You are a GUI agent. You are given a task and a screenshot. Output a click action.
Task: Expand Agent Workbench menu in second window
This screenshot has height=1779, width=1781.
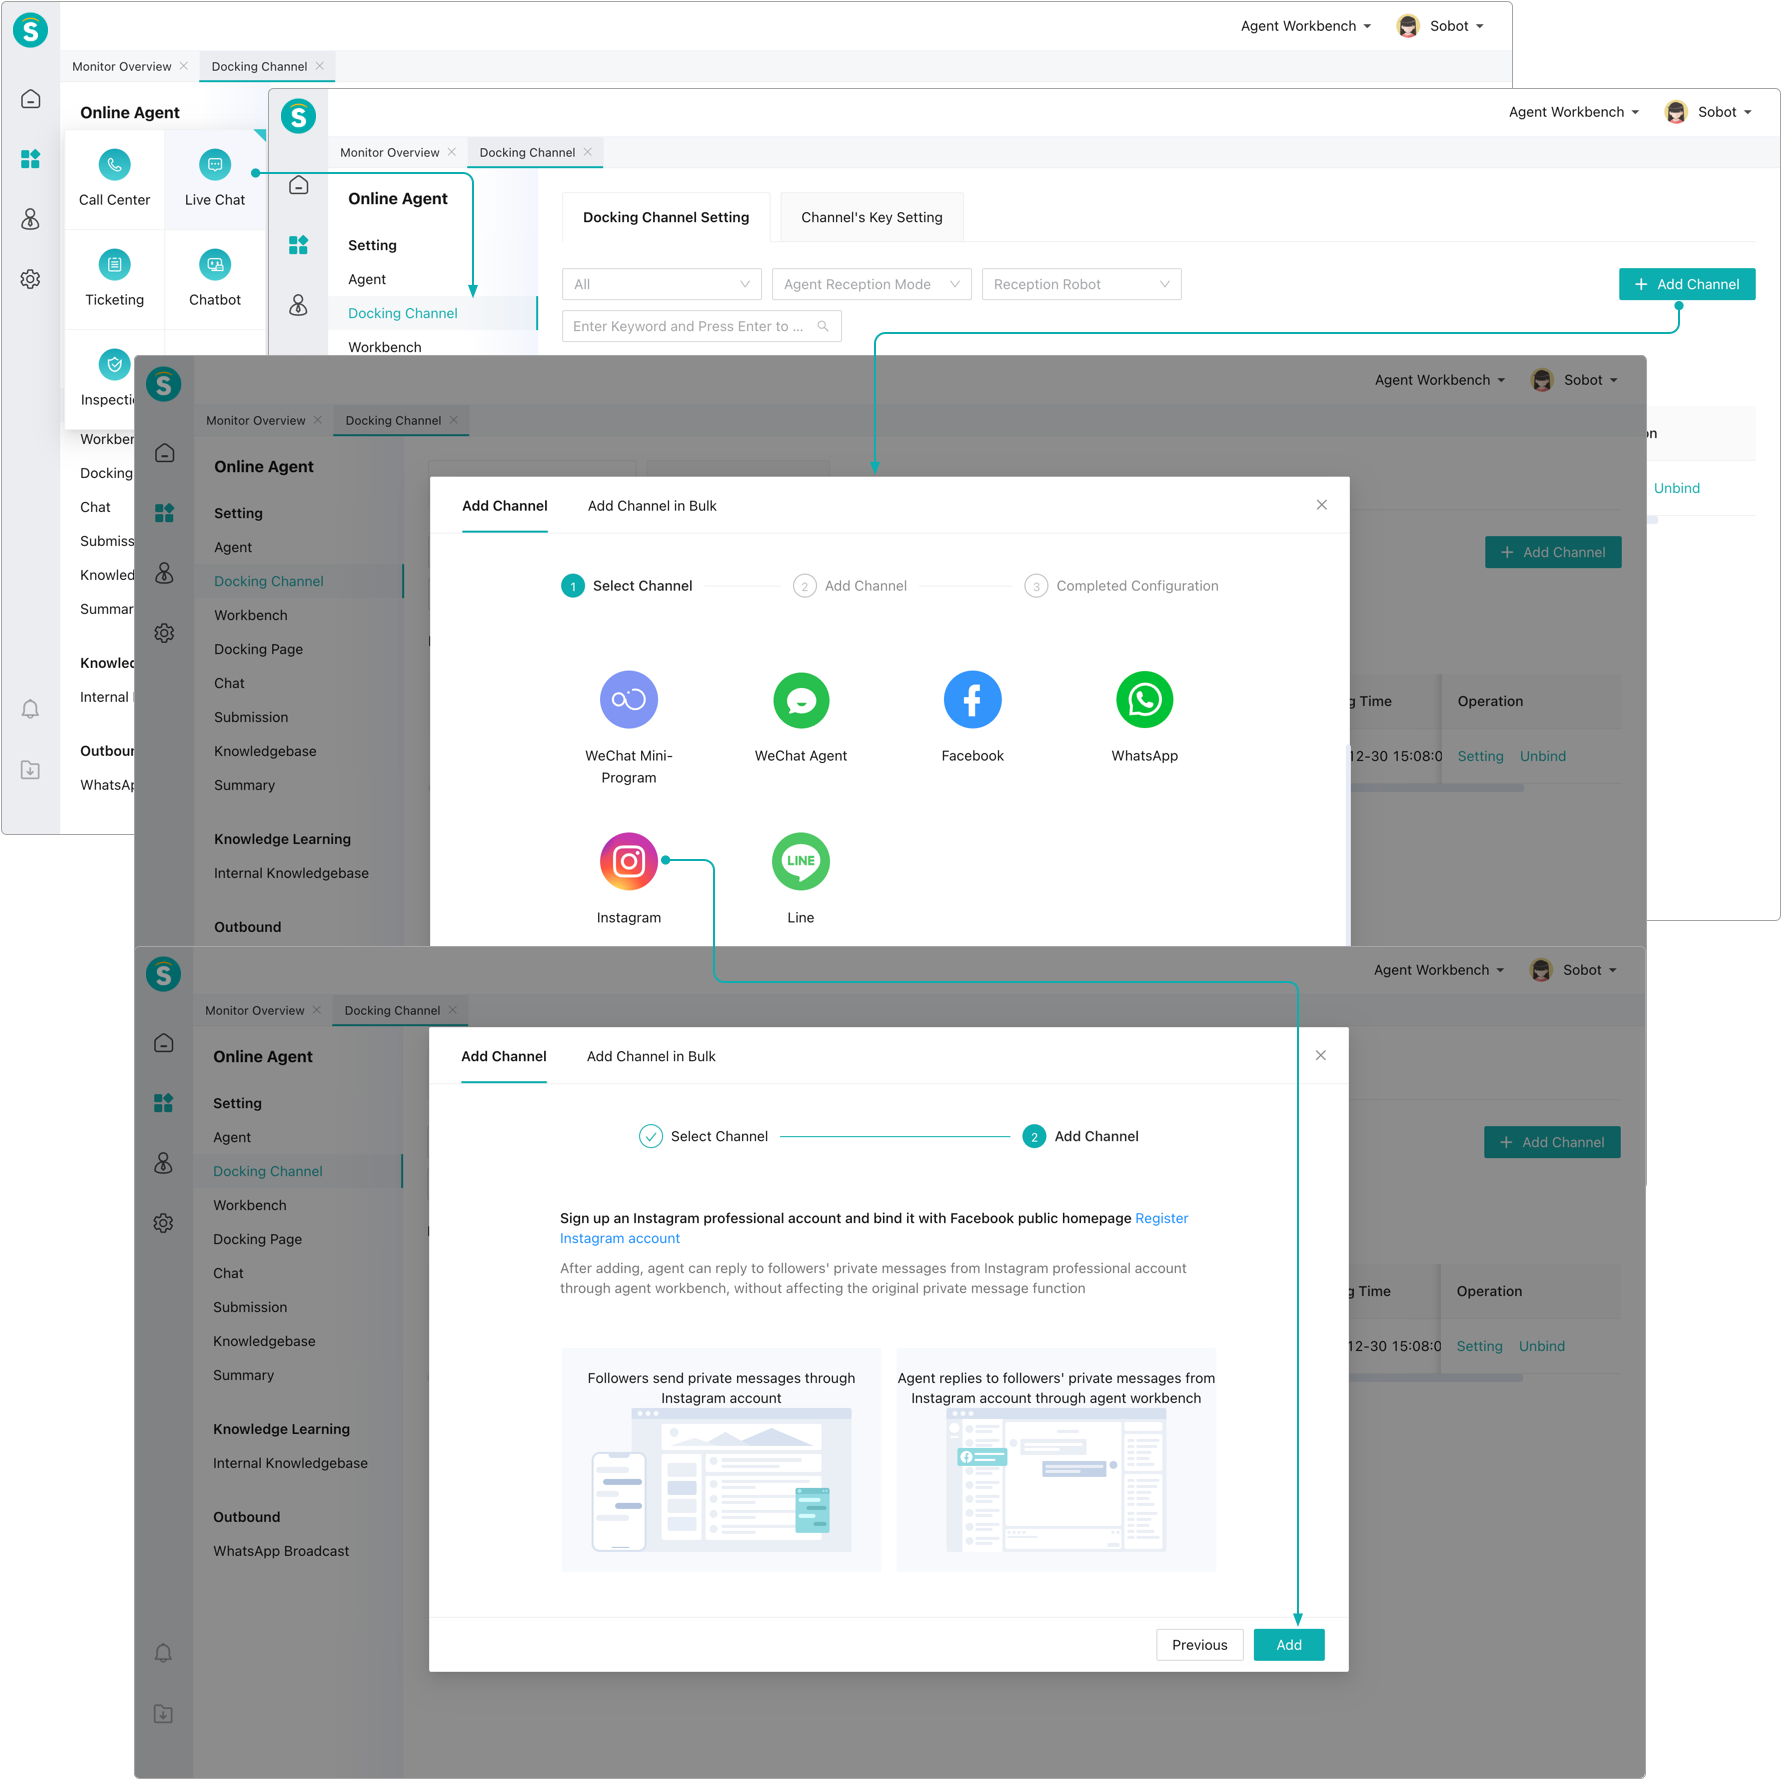[1574, 112]
